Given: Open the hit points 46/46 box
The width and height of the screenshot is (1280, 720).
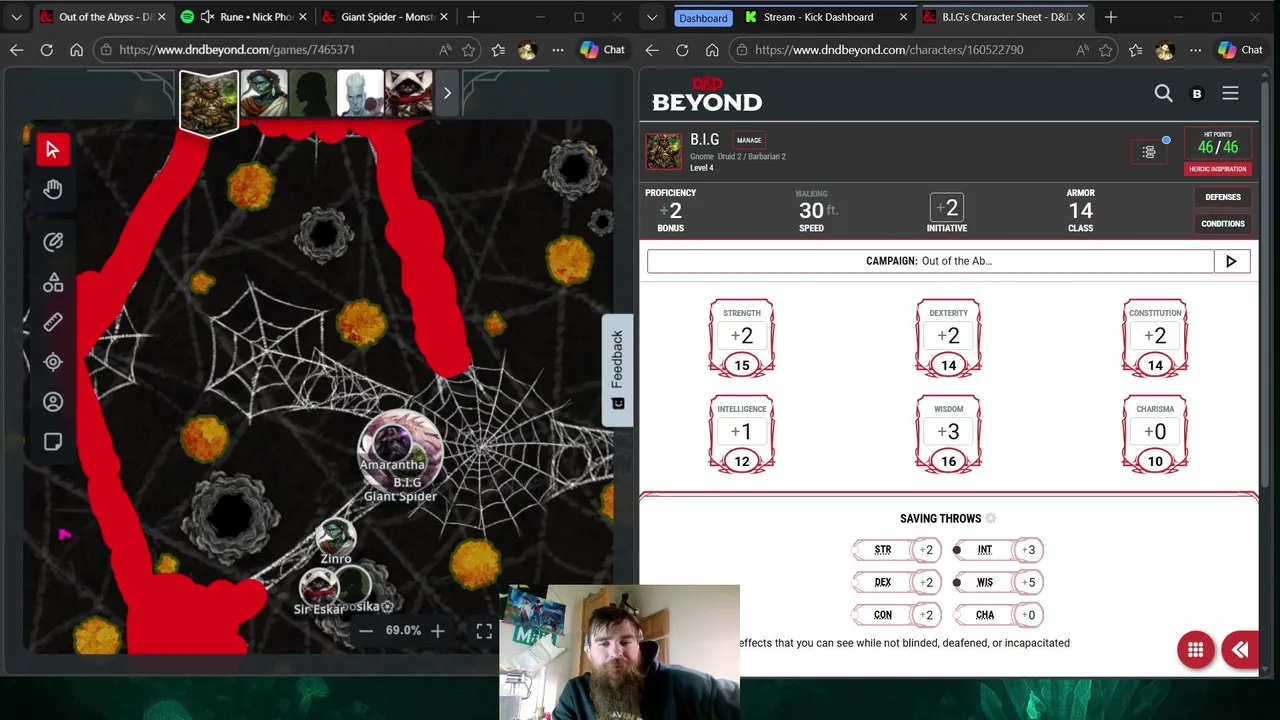Looking at the screenshot, I should [1217, 142].
